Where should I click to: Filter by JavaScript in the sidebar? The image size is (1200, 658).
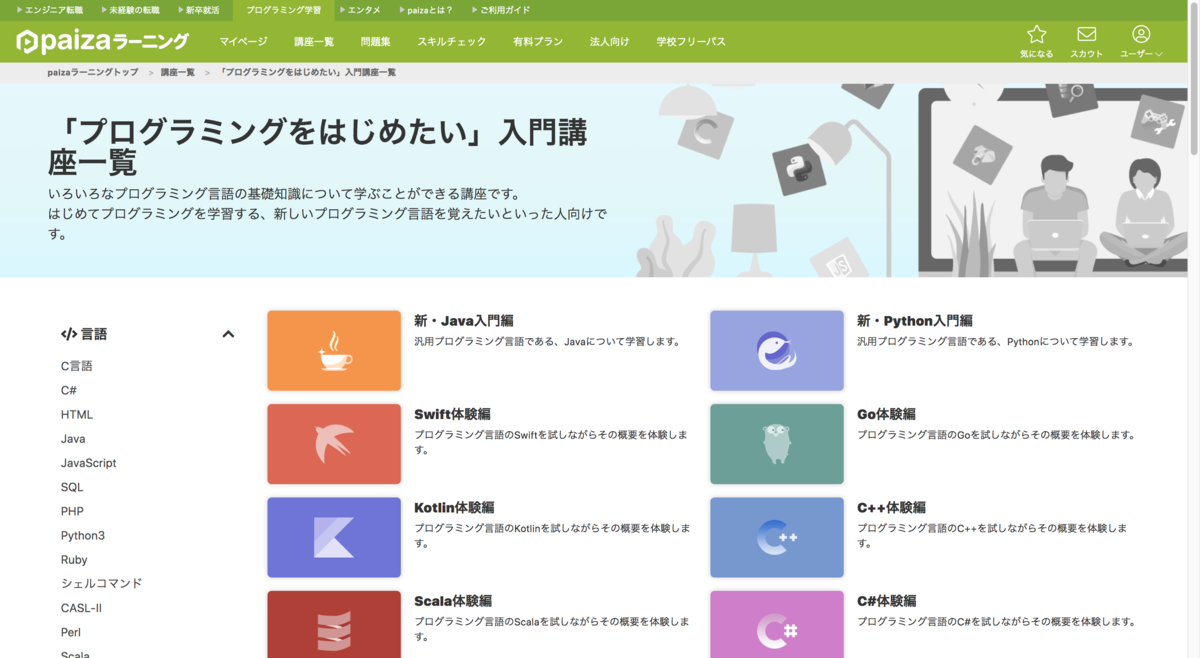click(x=88, y=463)
